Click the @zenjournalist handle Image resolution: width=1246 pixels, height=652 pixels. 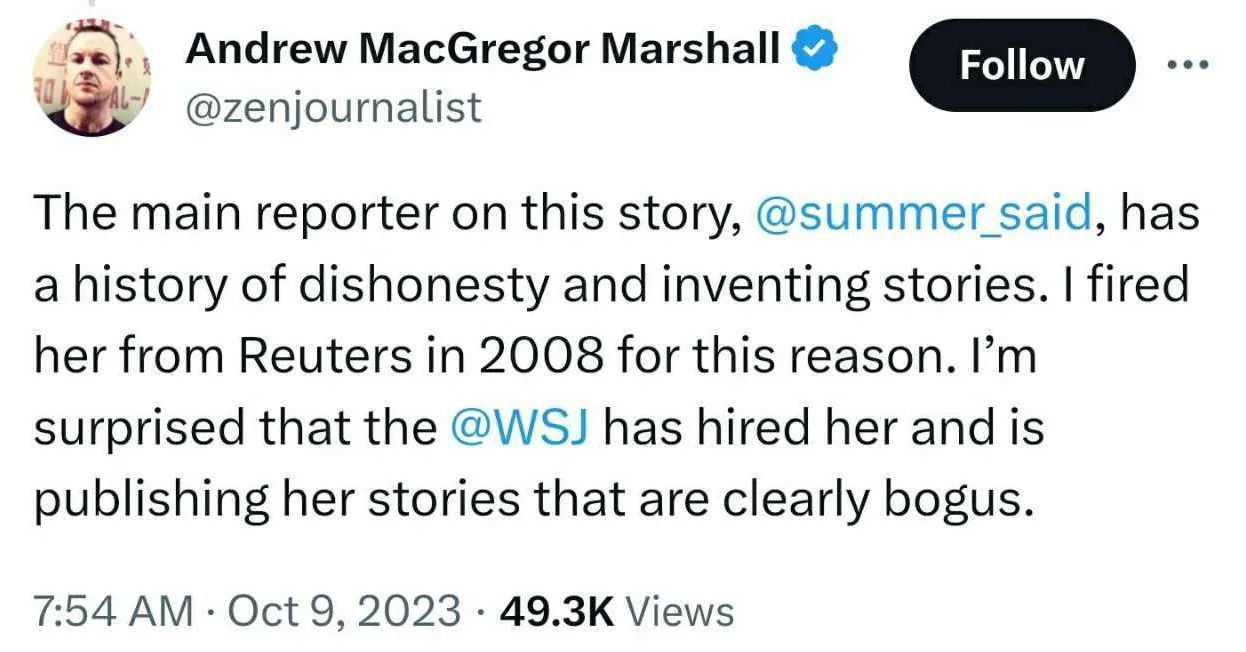[x=333, y=106]
